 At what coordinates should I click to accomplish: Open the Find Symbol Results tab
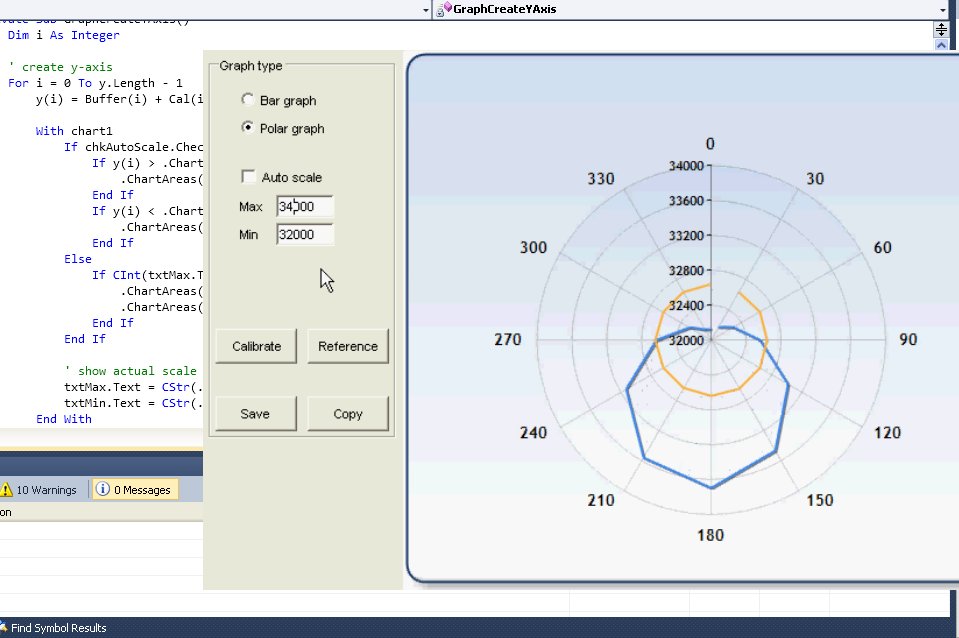click(x=53, y=628)
